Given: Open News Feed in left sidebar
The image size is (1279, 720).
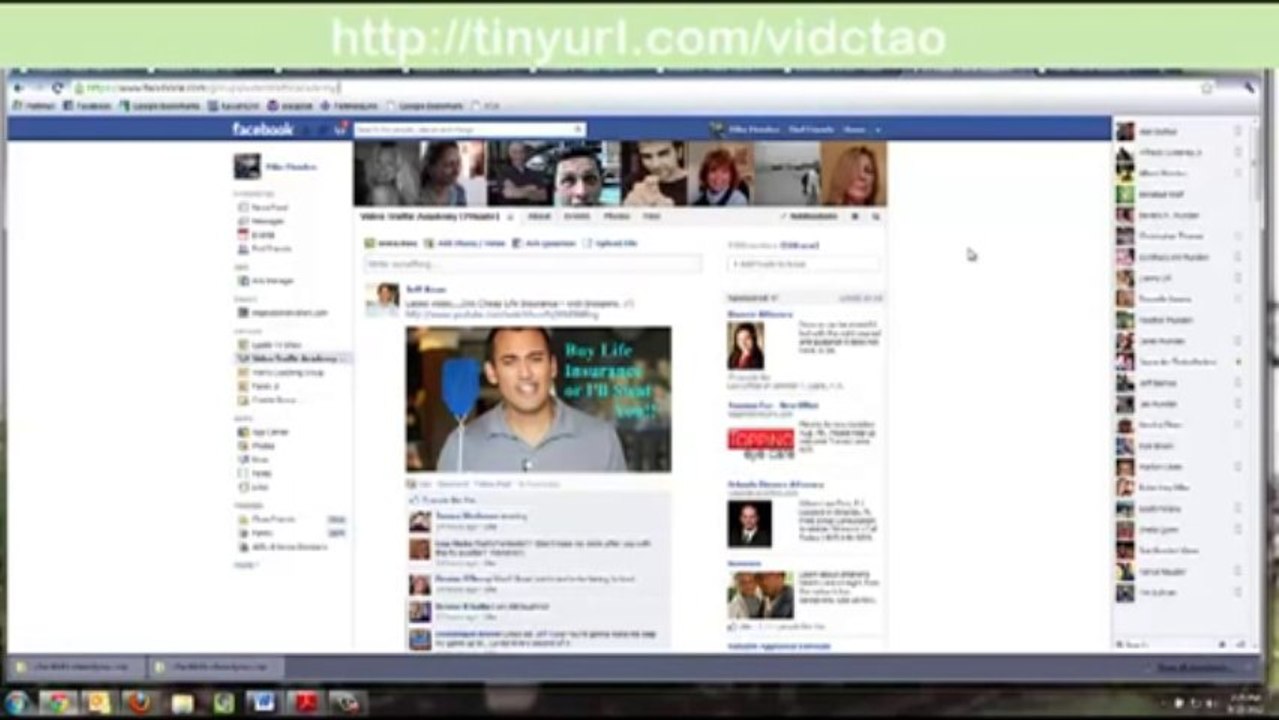Looking at the screenshot, I should click(264, 207).
